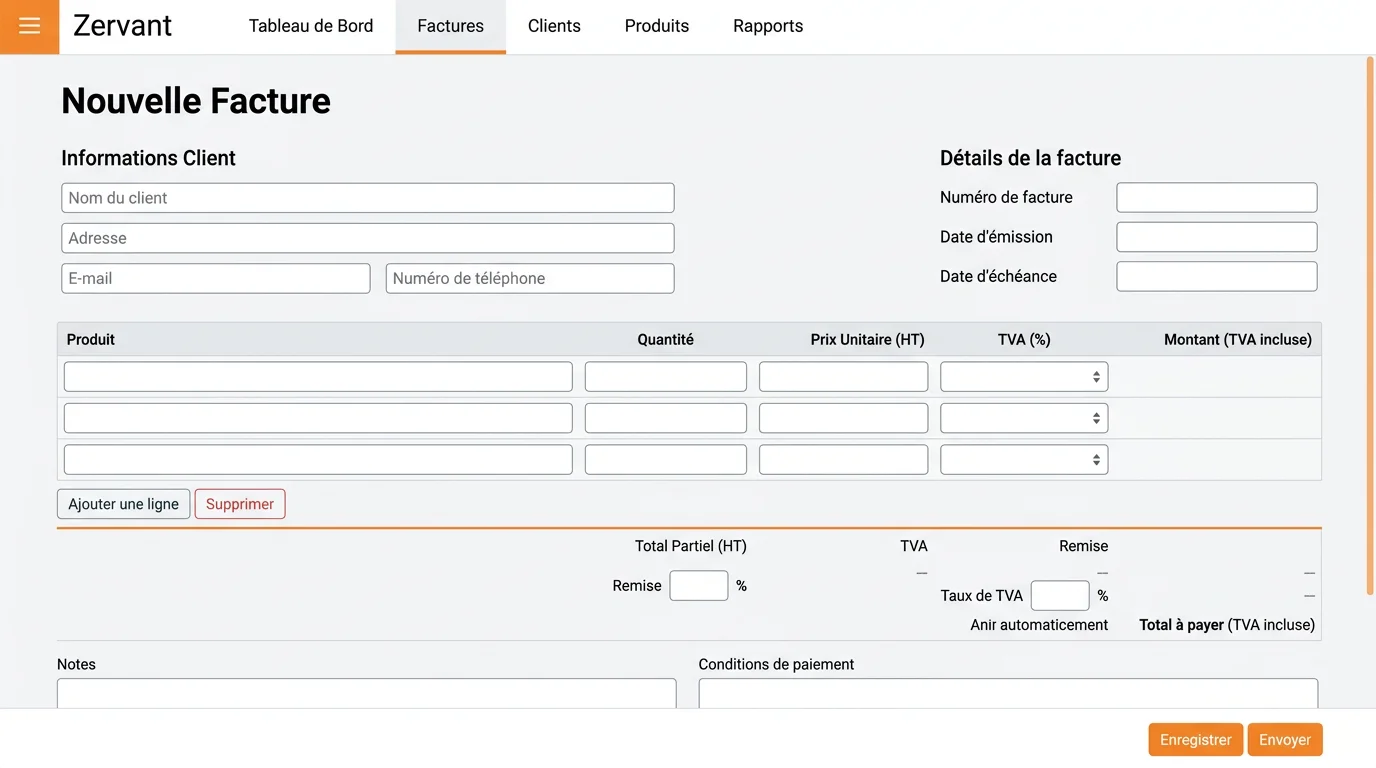Click Supprimer to remove a line
Screen dimensions: 1376x768
pos(239,503)
